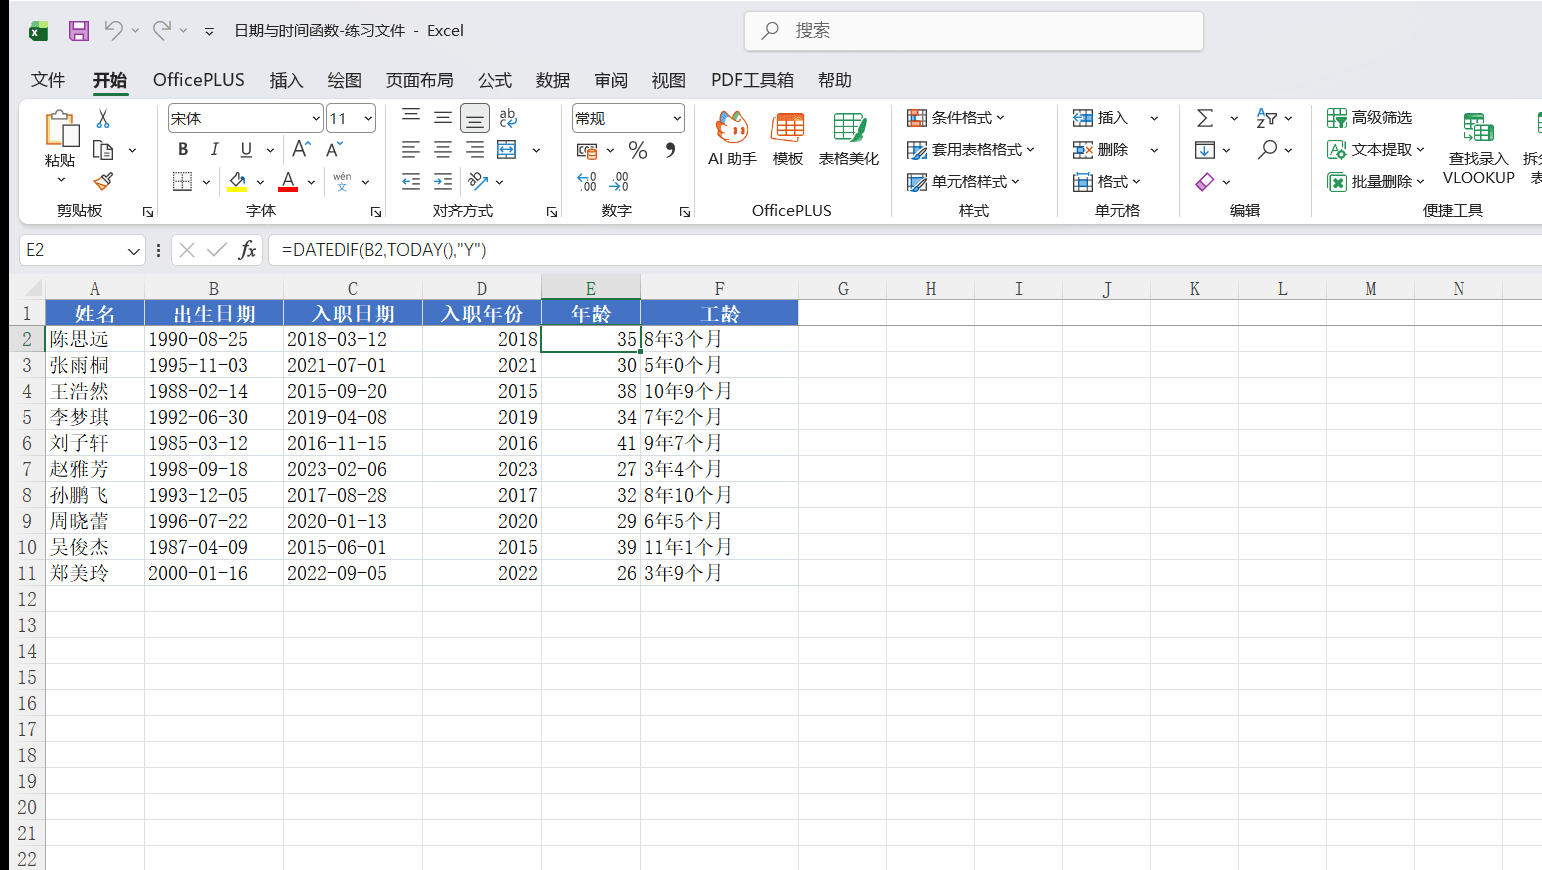The width and height of the screenshot is (1542, 870).
Task: Switch to the 数据 Data tab
Action: click(552, 80)
